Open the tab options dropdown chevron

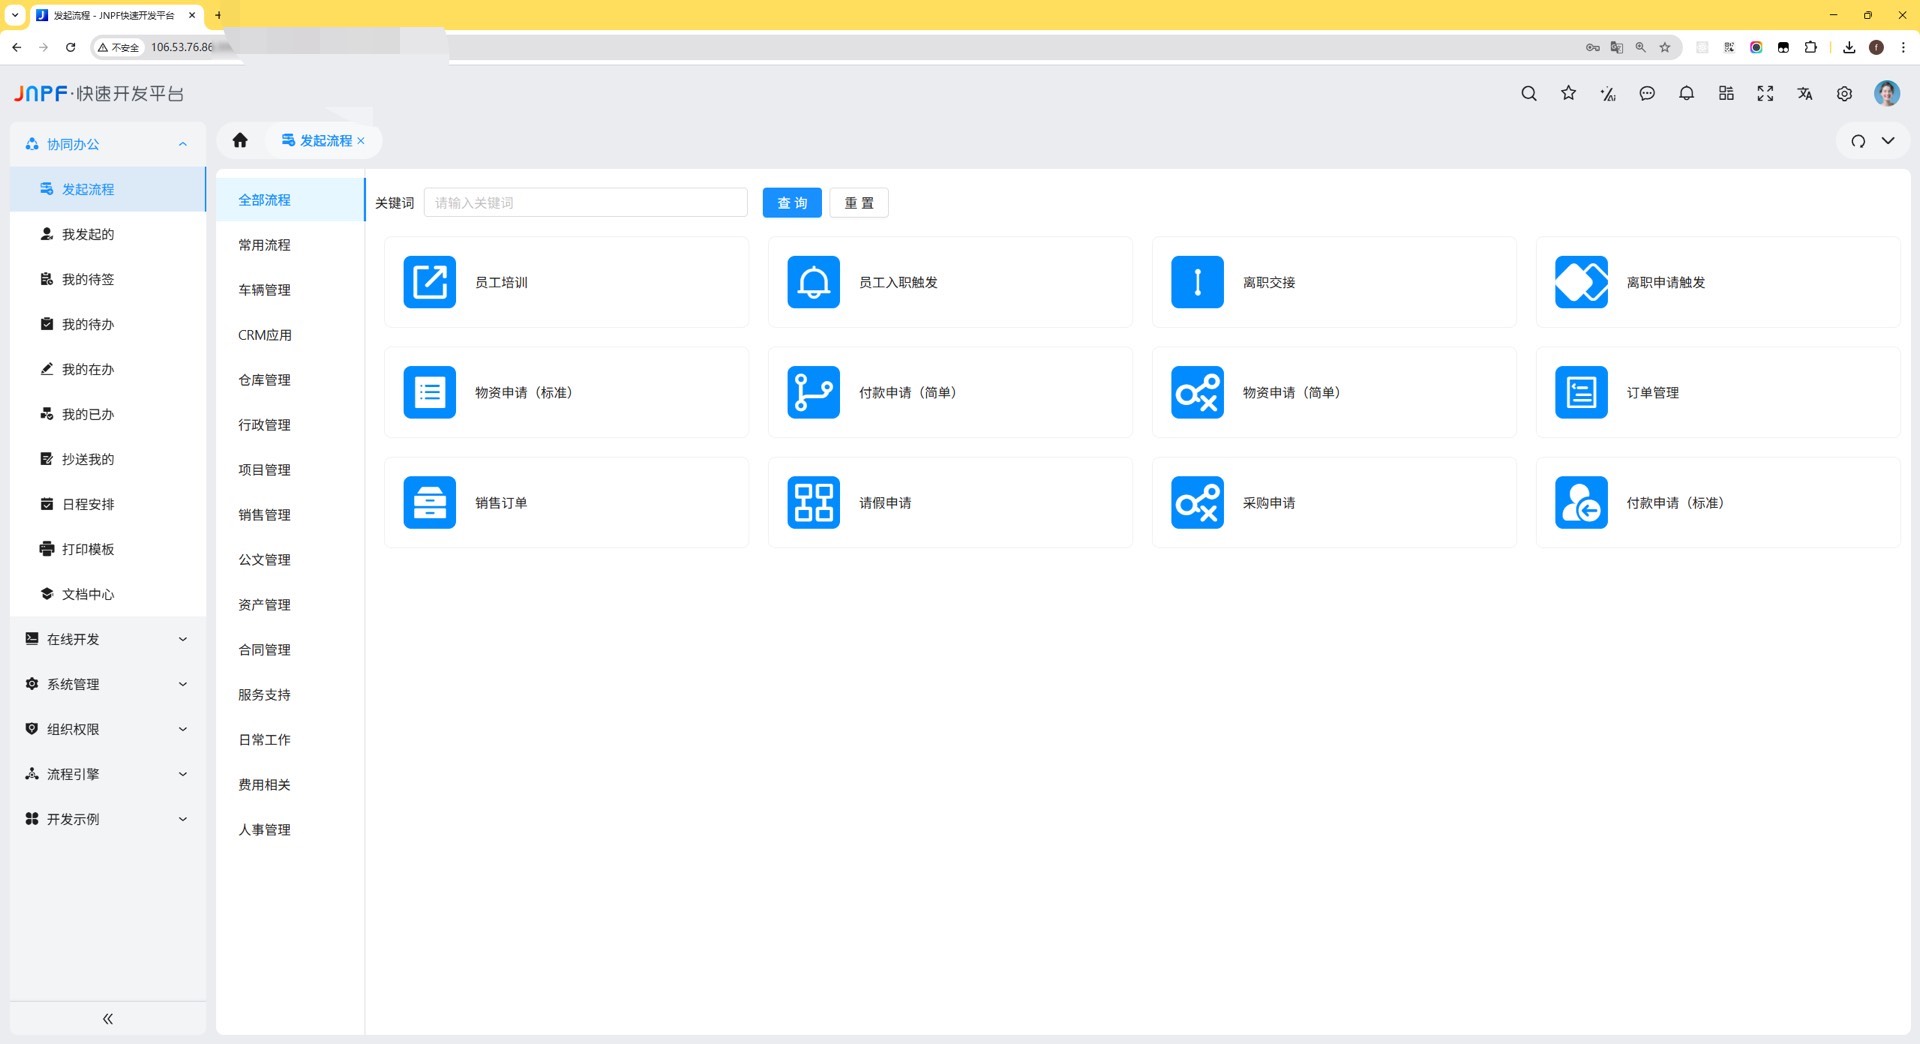tap(1888, 141)
